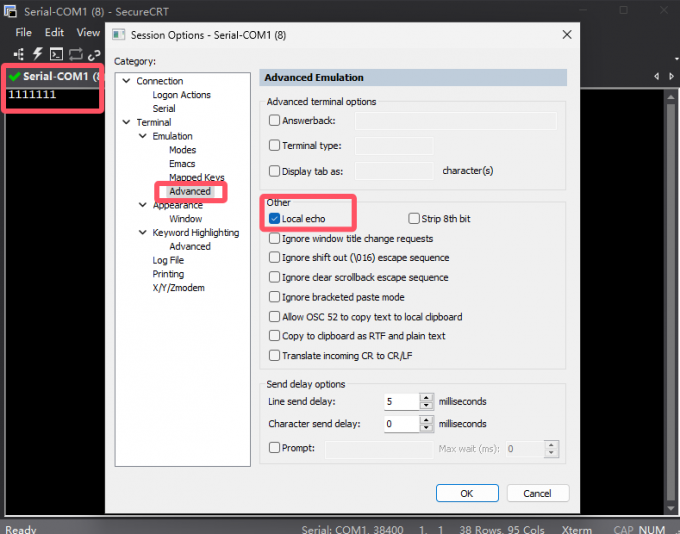Click OK to apply session options

tap(467, 493)
